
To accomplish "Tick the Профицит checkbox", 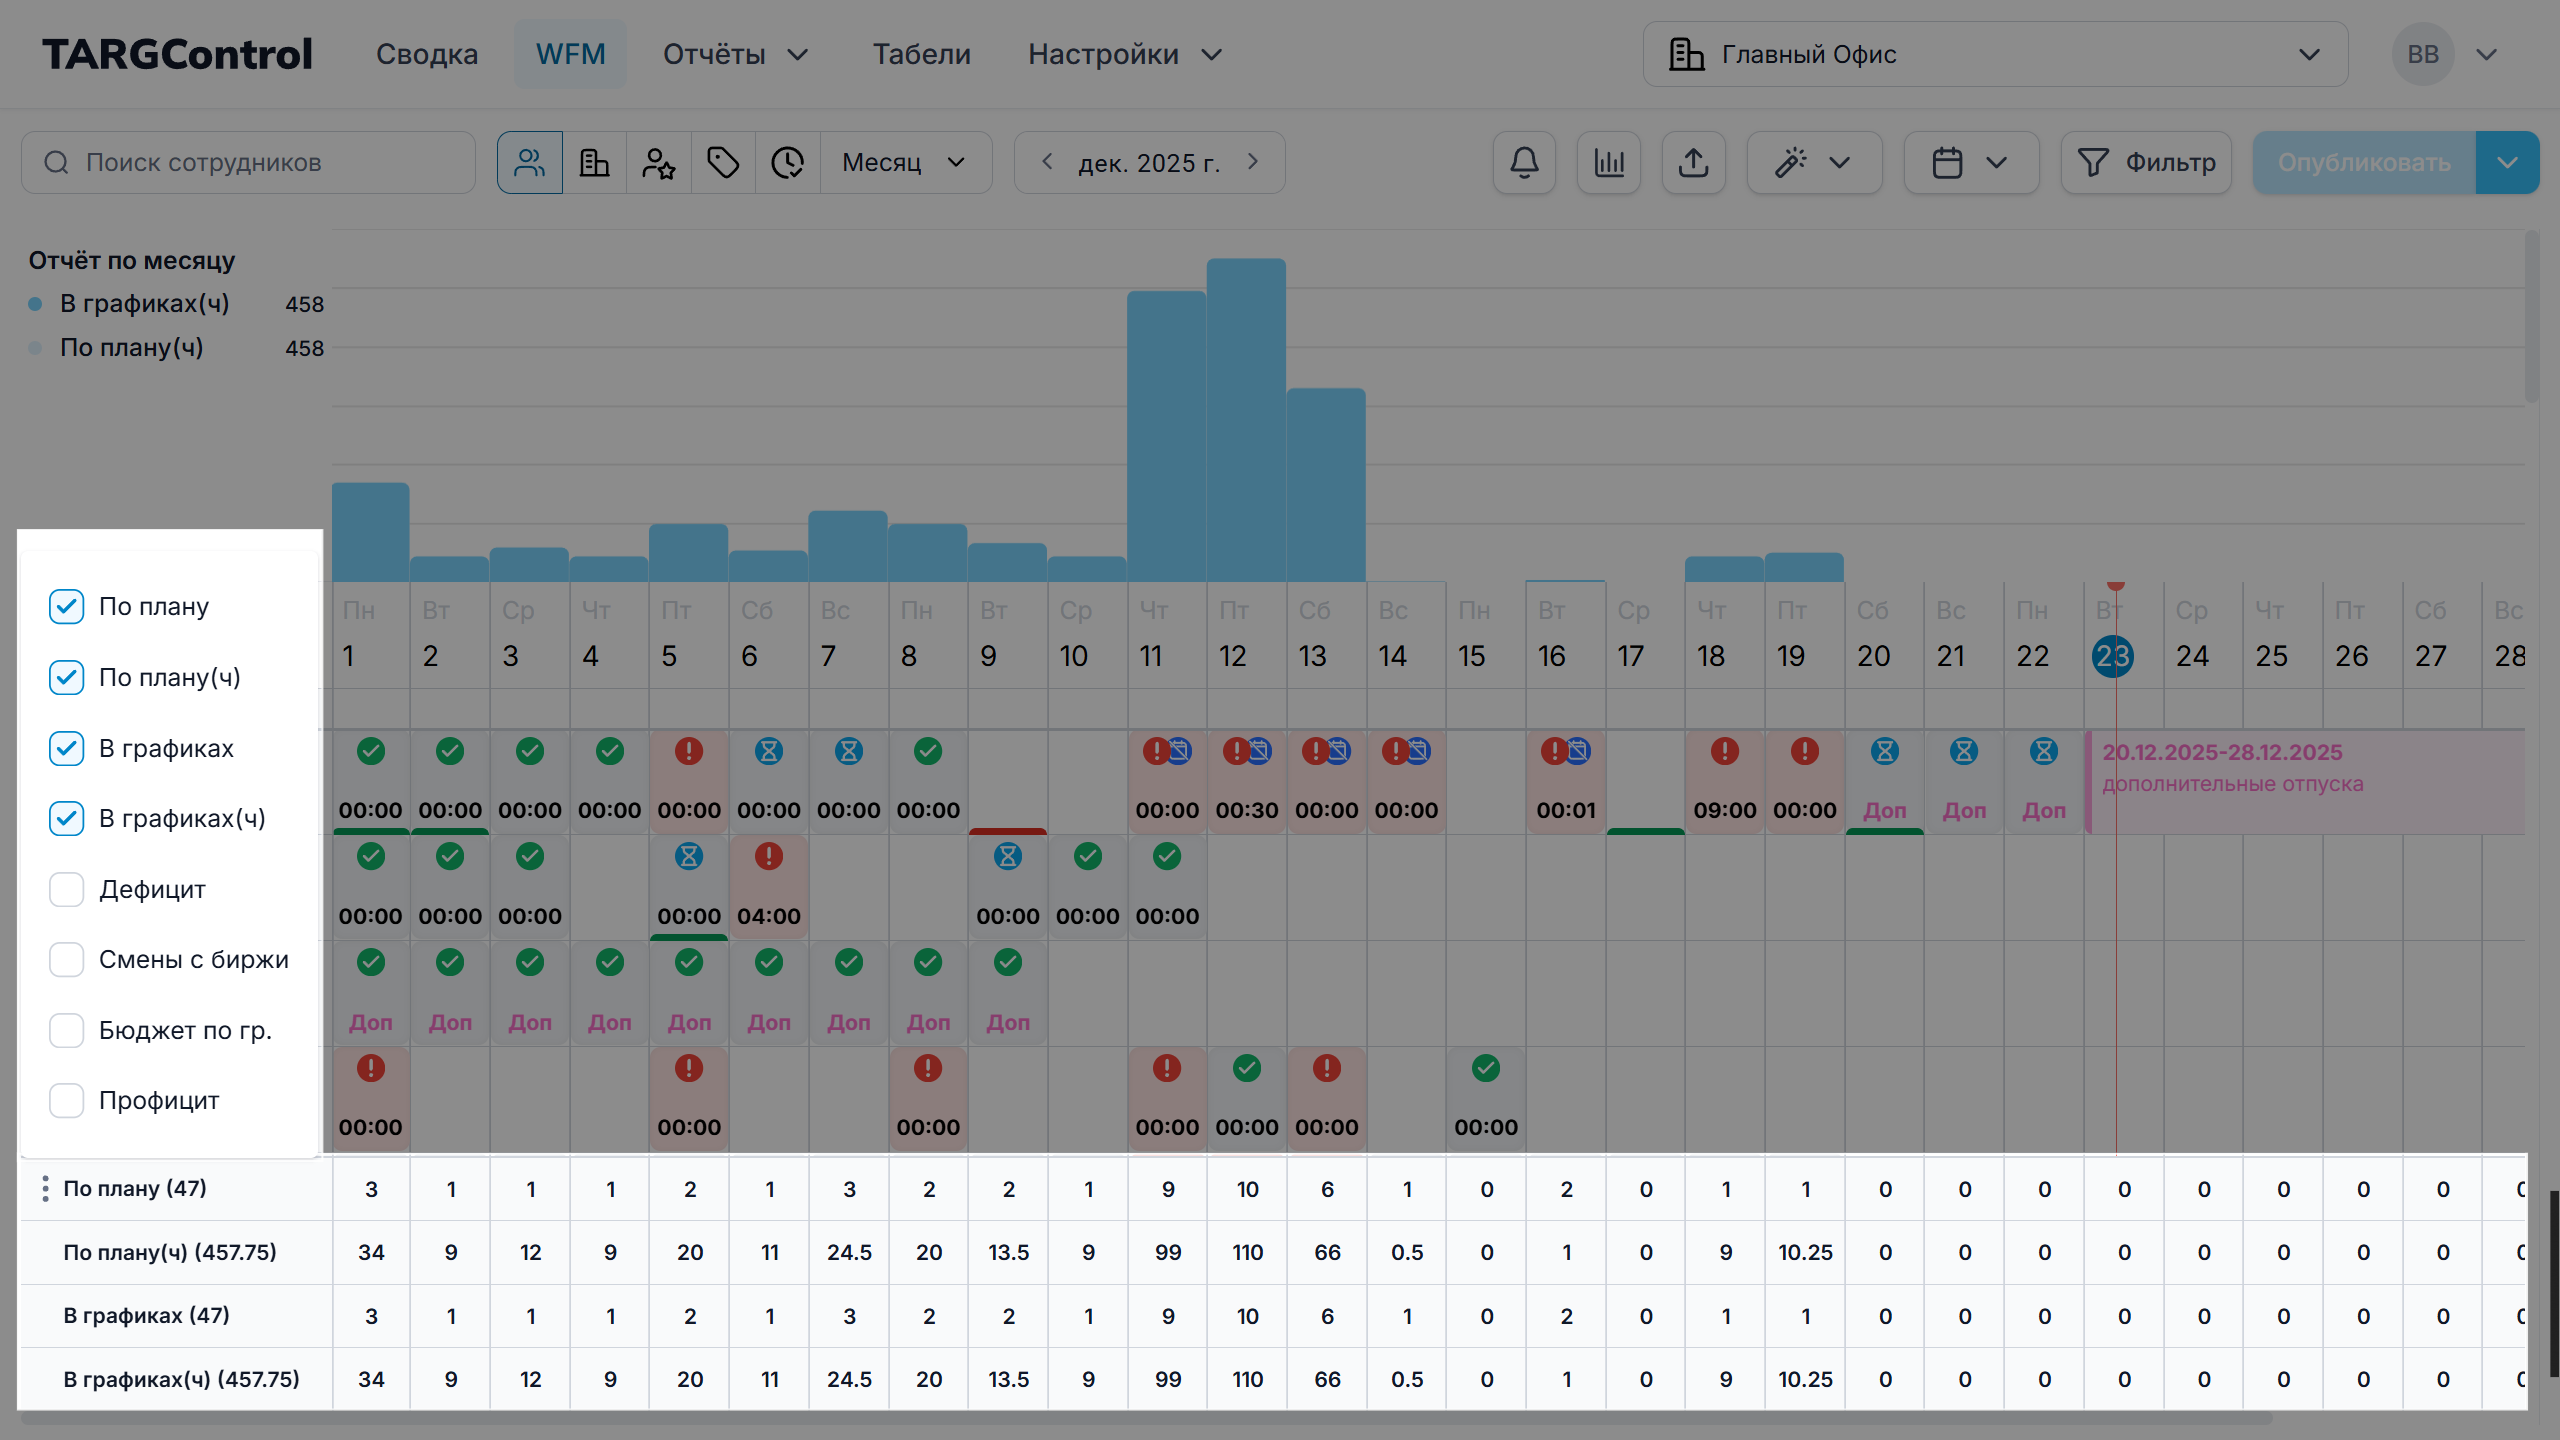I will point(66,1100).
